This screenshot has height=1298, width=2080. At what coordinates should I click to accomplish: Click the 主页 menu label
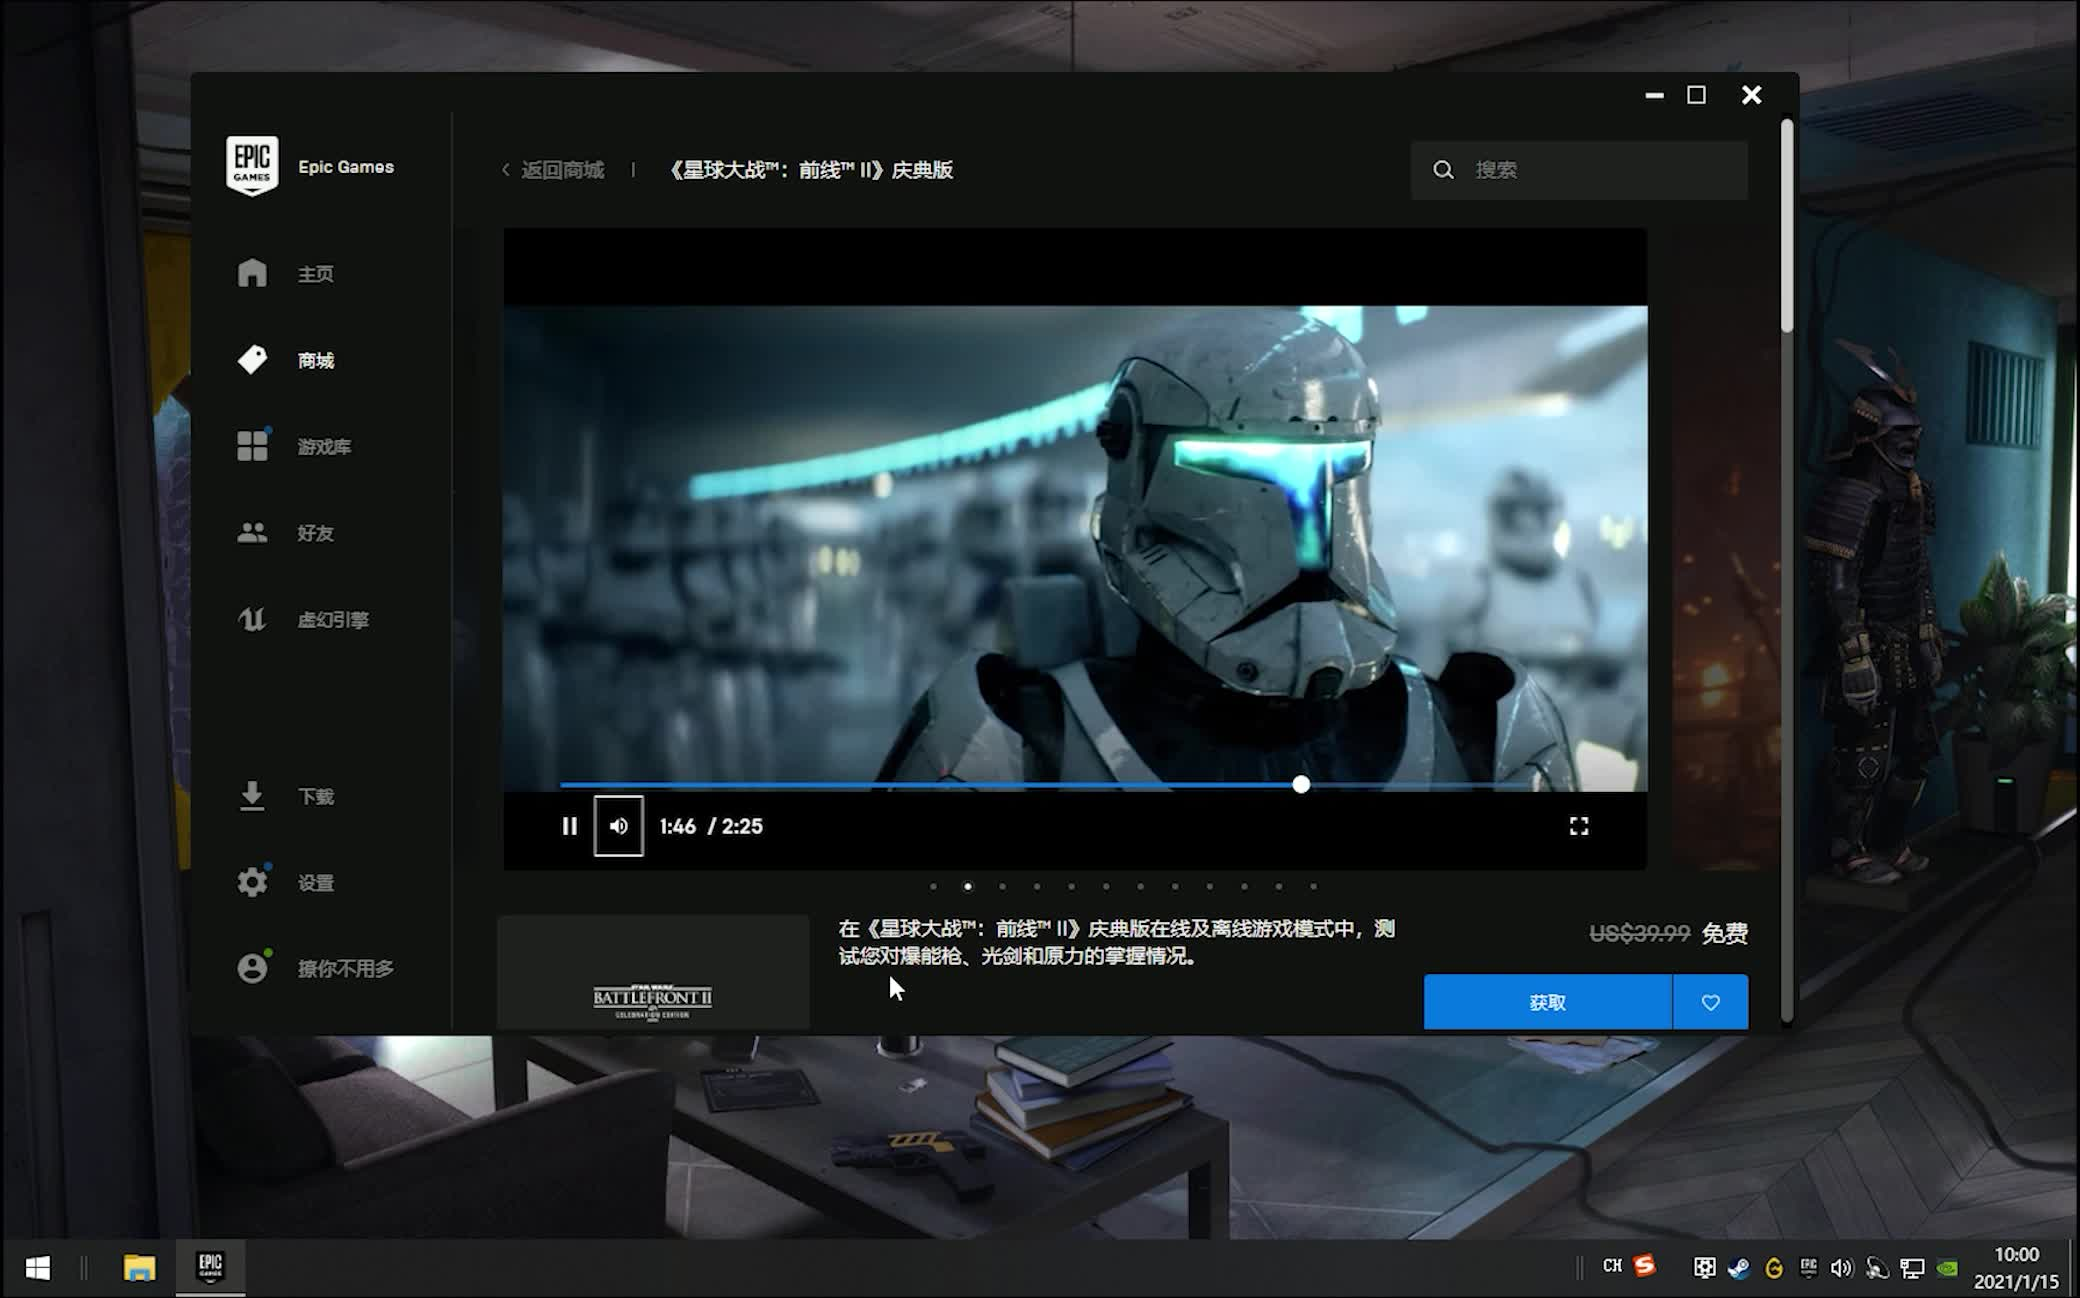click(x=315, y=274)
